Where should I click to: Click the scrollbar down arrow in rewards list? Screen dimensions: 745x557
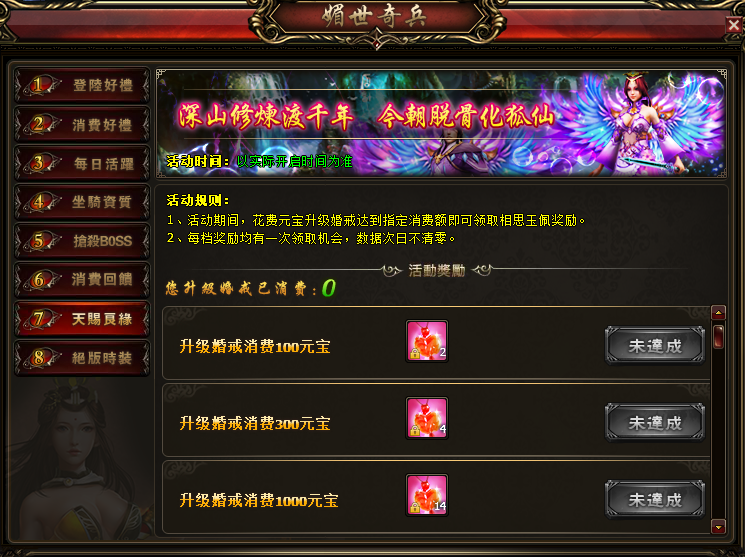(x=718, y=527)
